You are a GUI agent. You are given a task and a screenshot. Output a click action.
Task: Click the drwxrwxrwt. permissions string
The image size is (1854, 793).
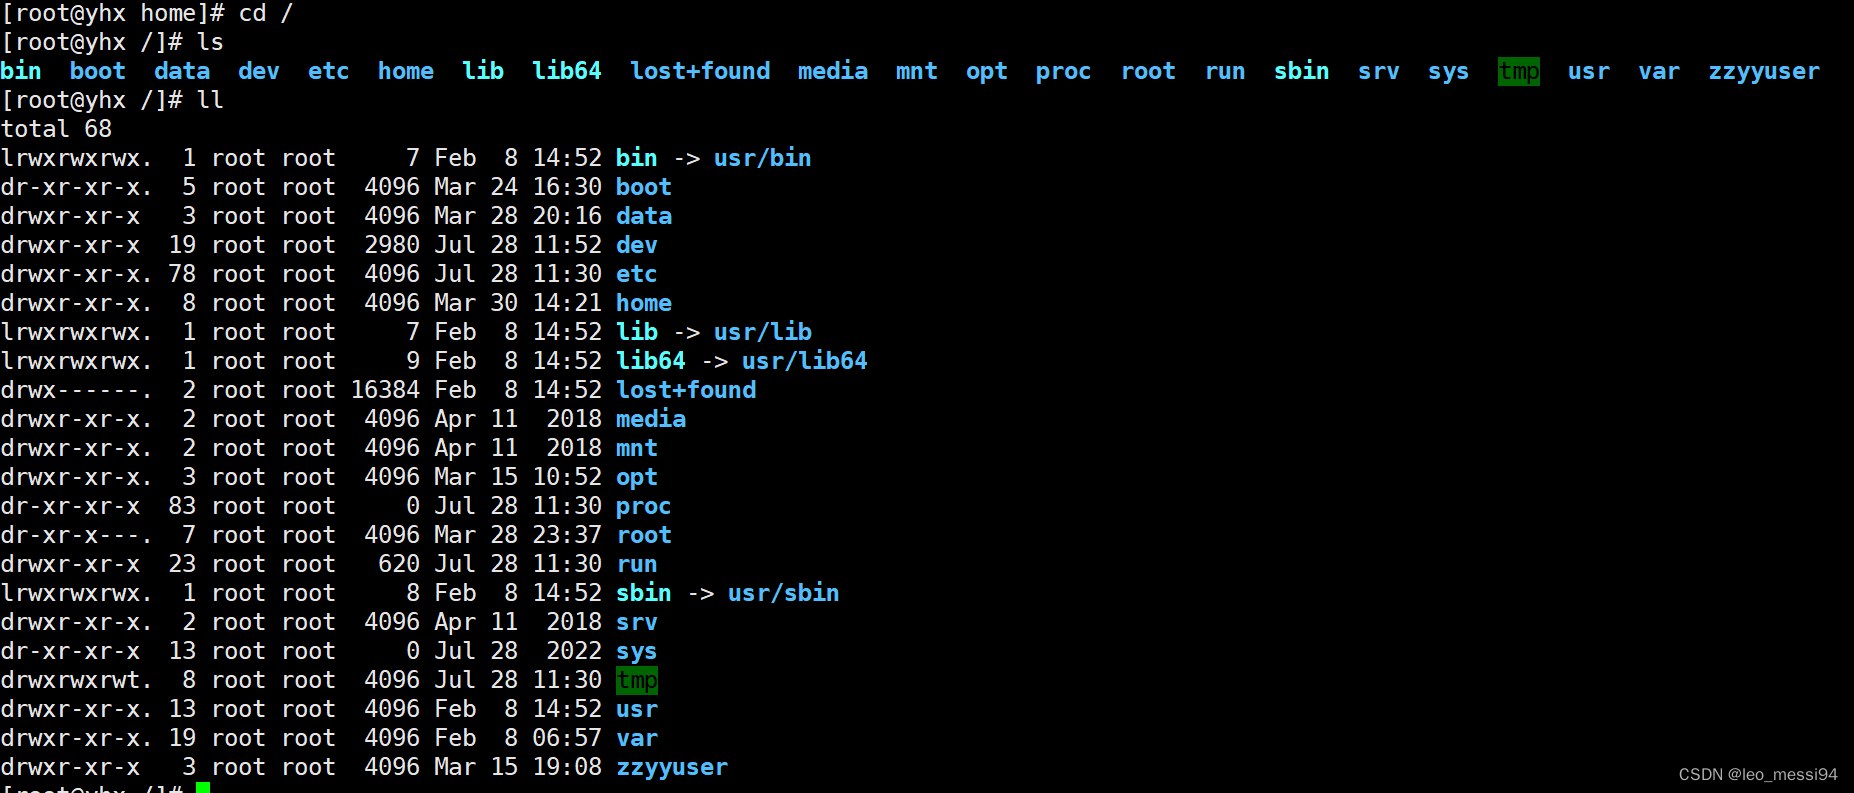coord(76,680)
